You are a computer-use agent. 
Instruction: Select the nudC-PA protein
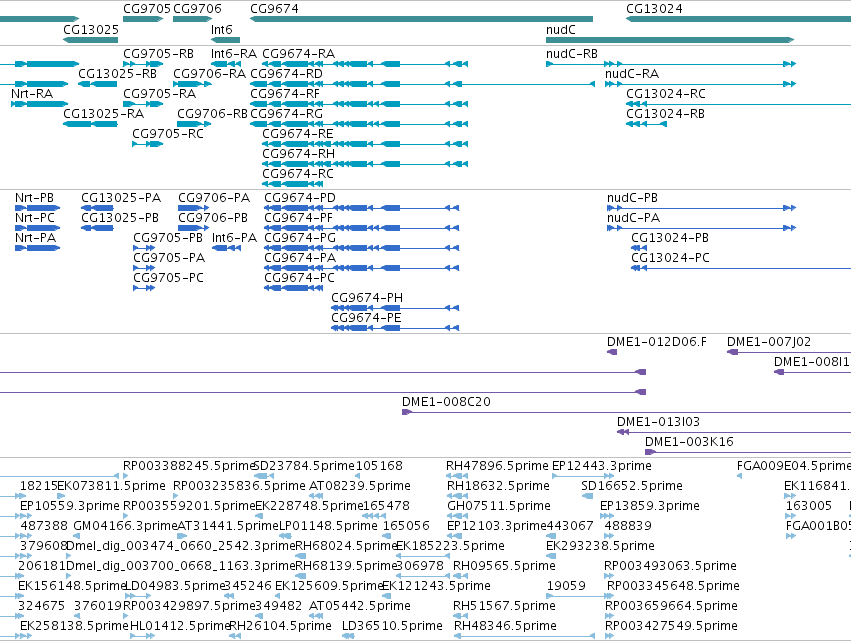(x=633, y=218)
